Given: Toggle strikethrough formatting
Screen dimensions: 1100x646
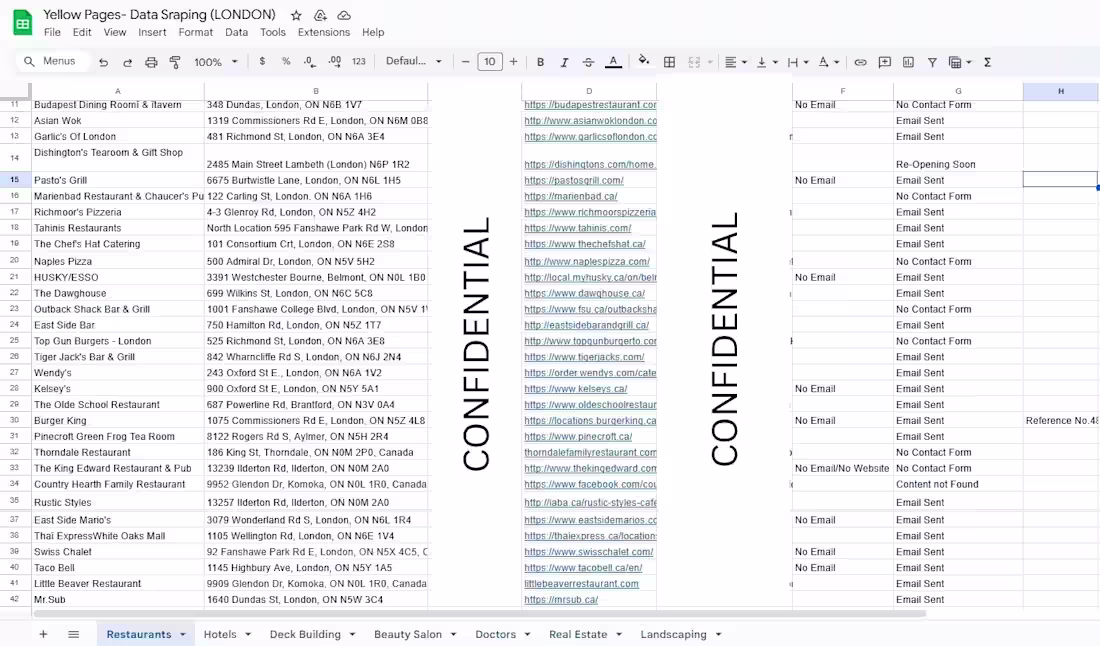Looking at the screenshot, I should point(588,62).
